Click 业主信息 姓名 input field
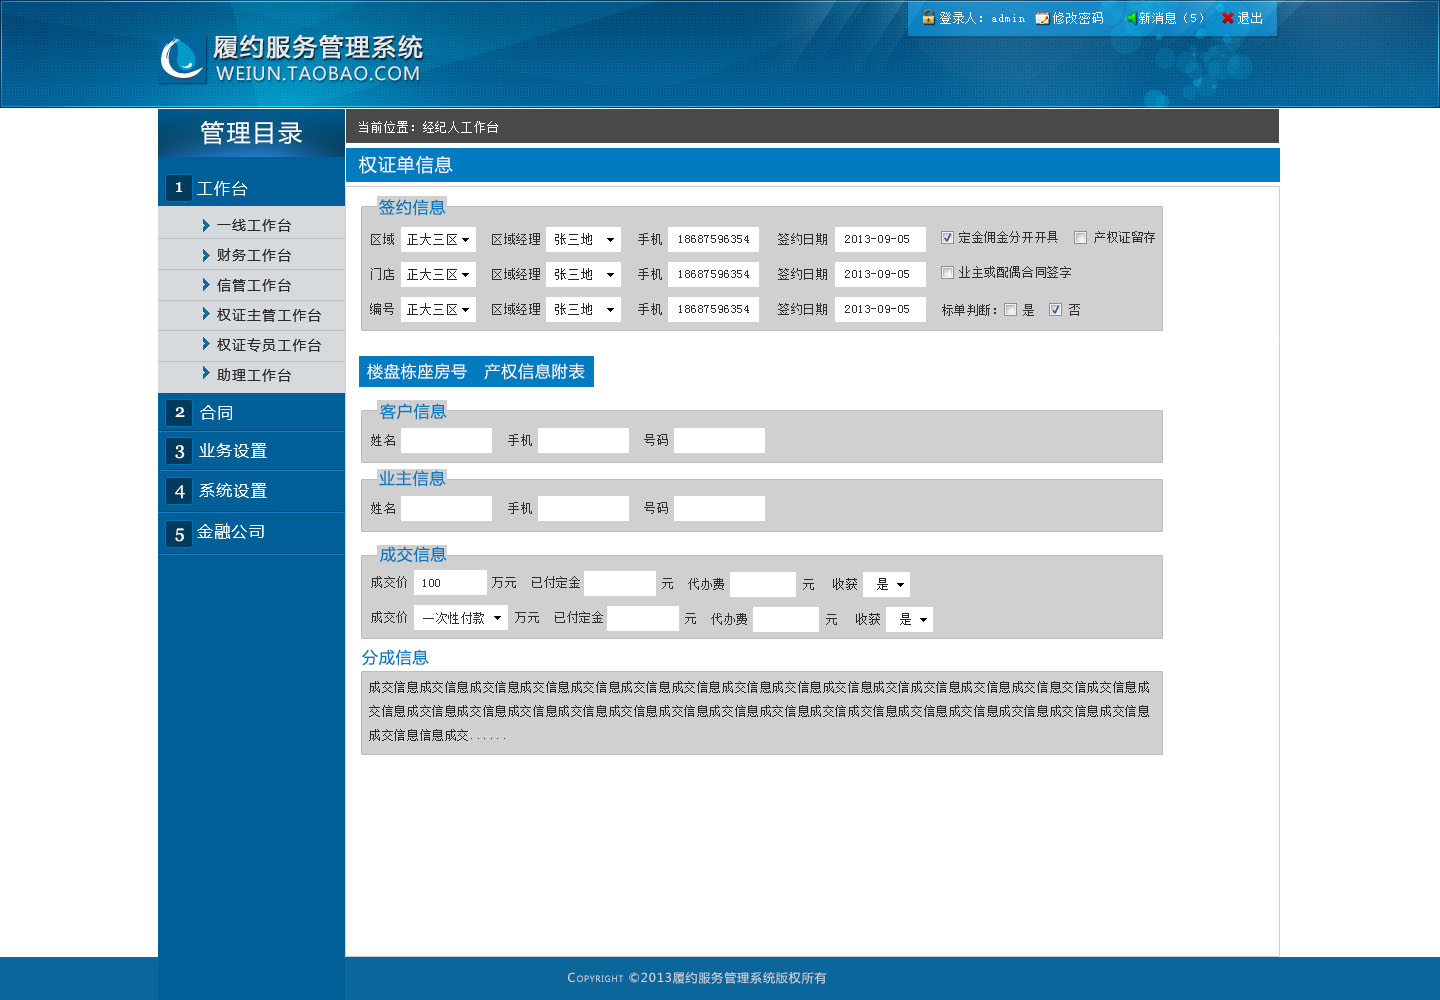 pos(446,508)
